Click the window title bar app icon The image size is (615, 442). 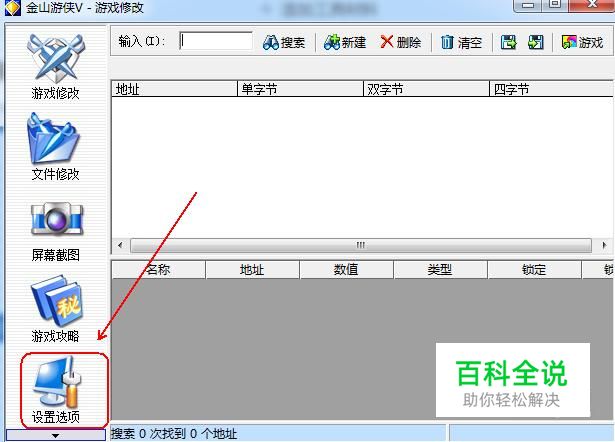(x=12, y=7)
